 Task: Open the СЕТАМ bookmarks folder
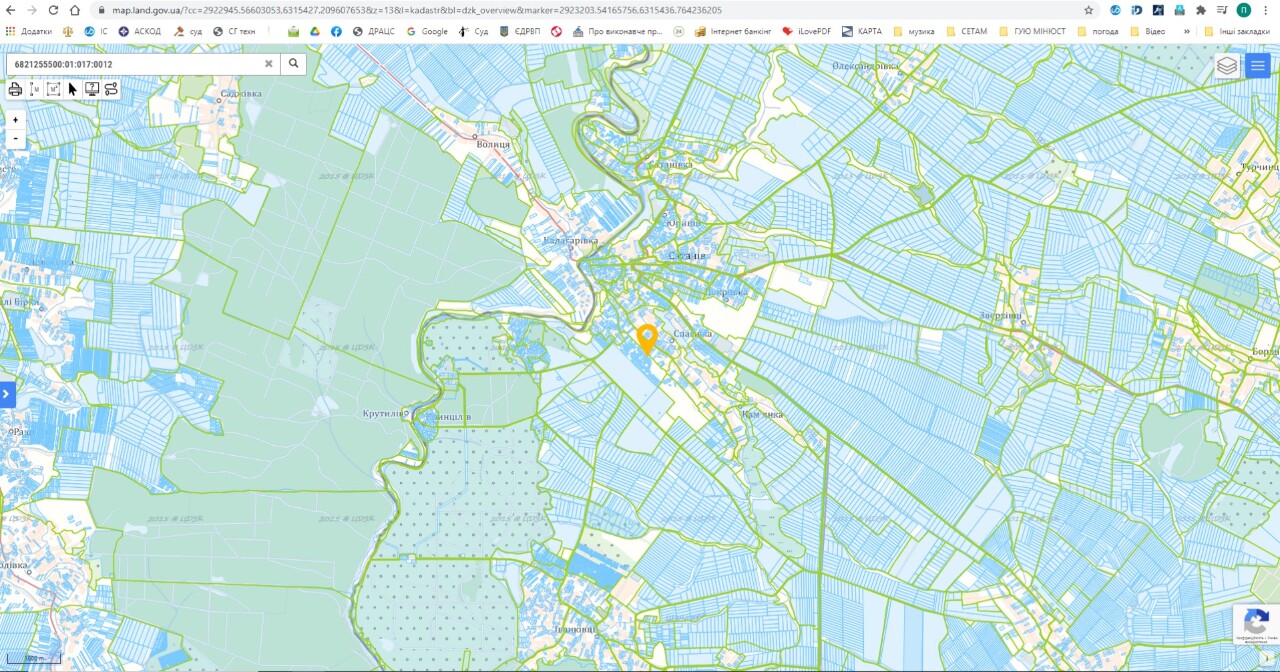point(966,31)
